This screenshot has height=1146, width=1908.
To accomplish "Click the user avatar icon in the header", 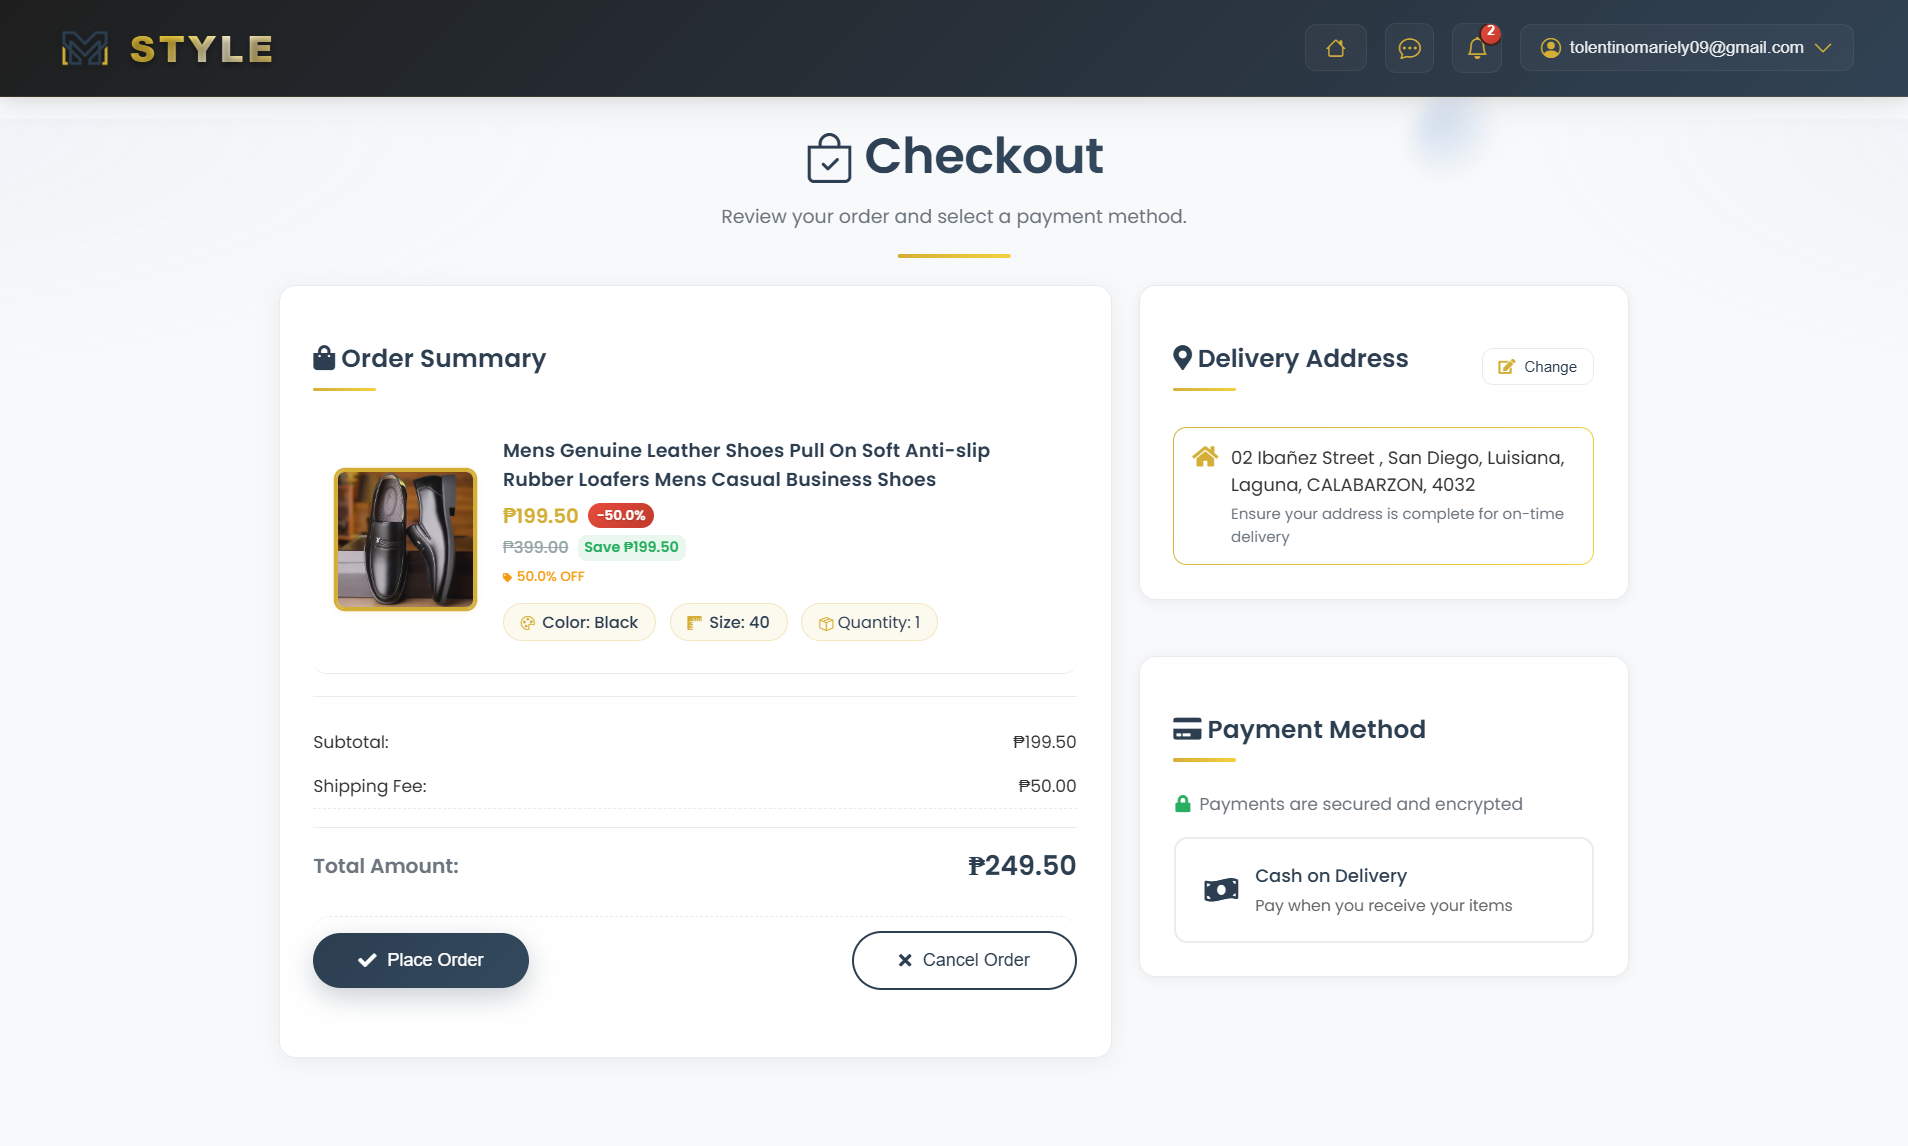I will [1549, 47].
